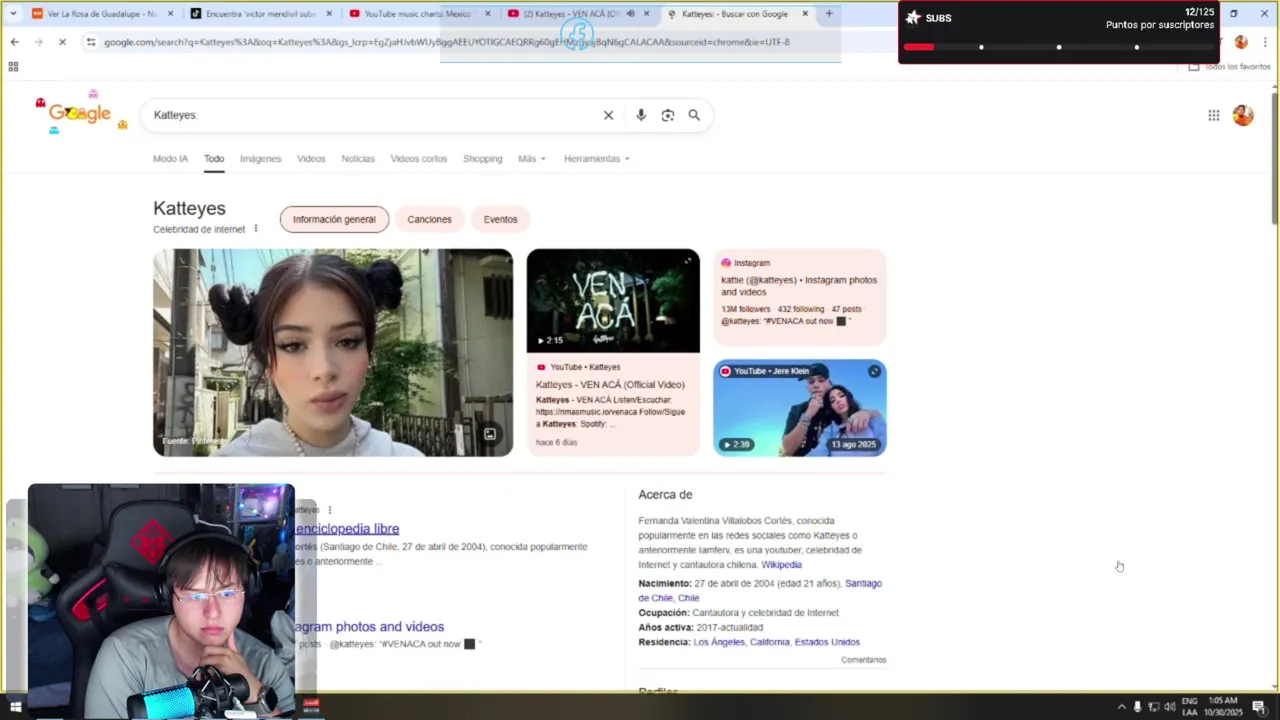The image size is (1280, 720).
Task: Open more options for Wikipedia result
Action: pyautogui.click(x=329, y=510)
